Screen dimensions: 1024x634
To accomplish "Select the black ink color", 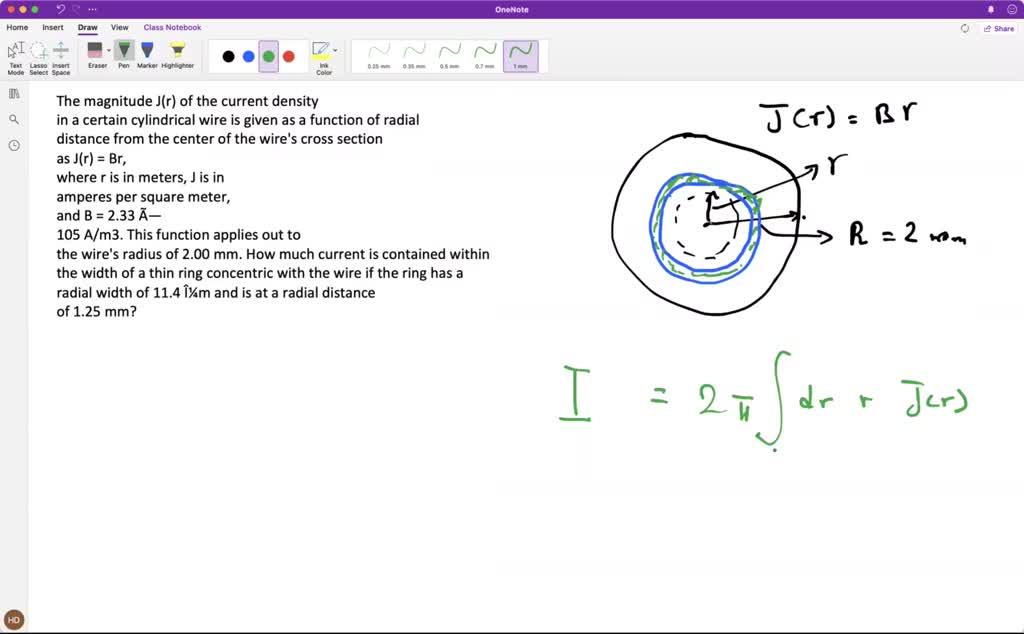I will point(228,57).
